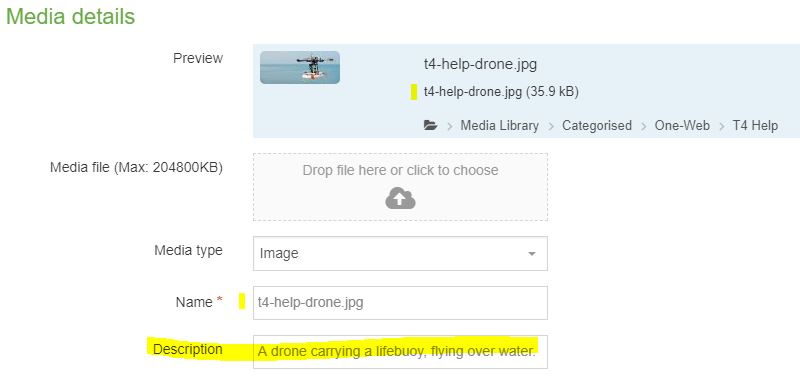Click the Description input field
The height and width of the screenshot is (381, 800).
[401, 352]
